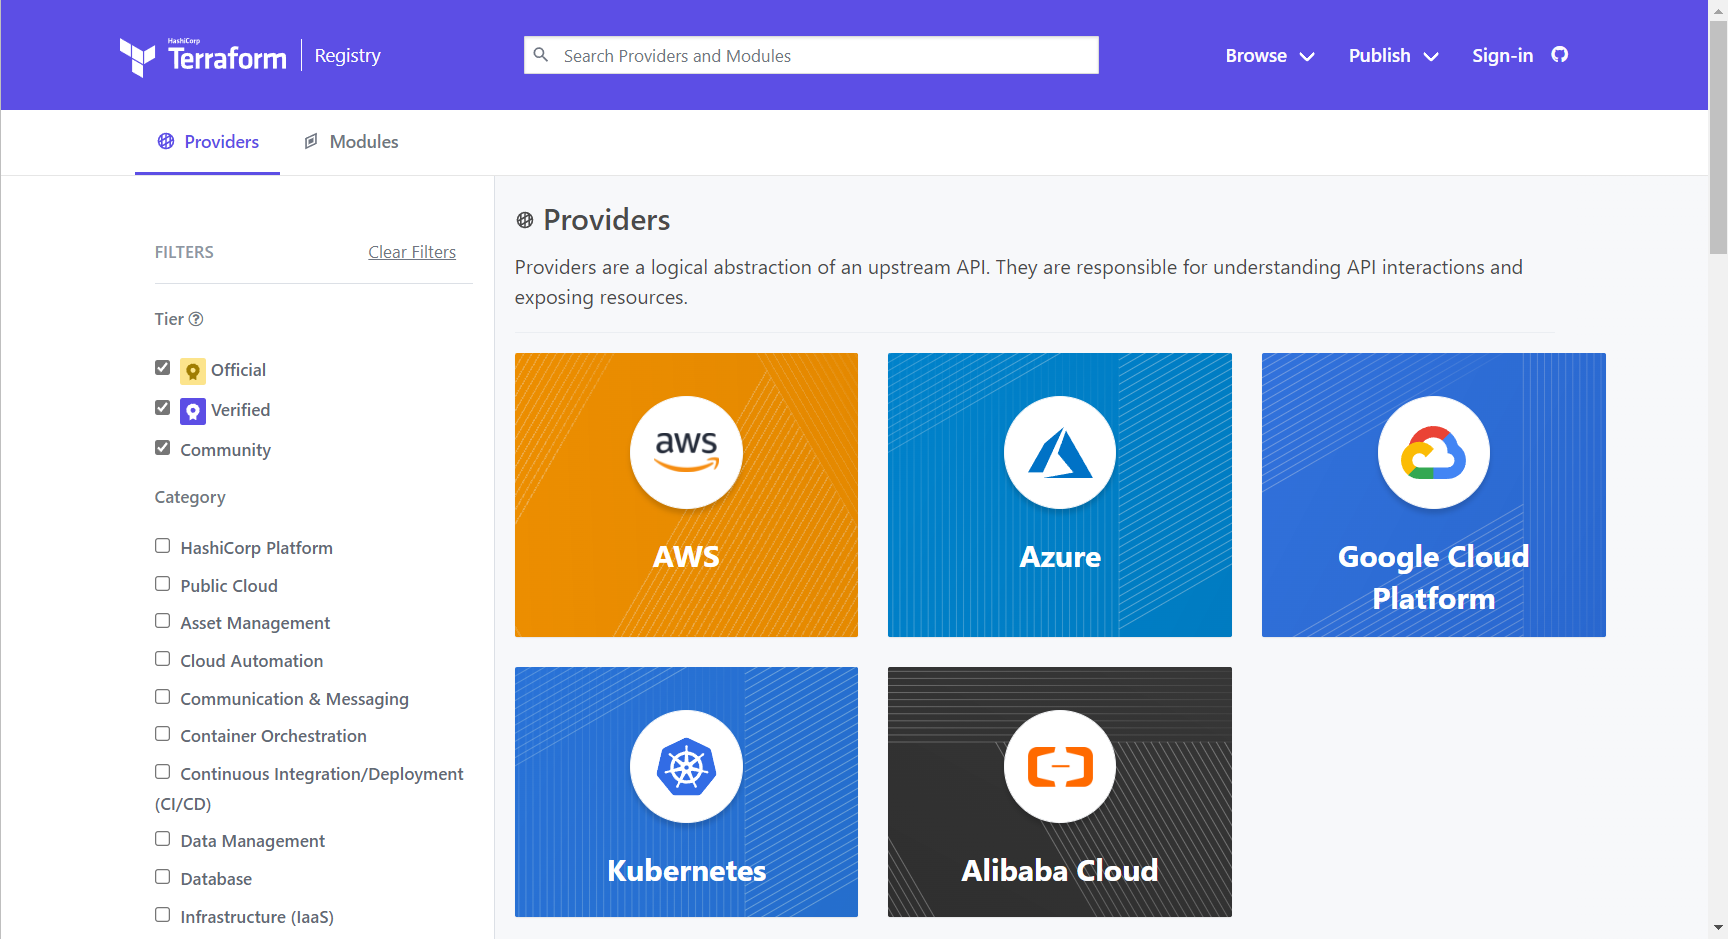Open the AWS provider card
The height and width of the screenshot is (939, 1728).
click(686, 495)
